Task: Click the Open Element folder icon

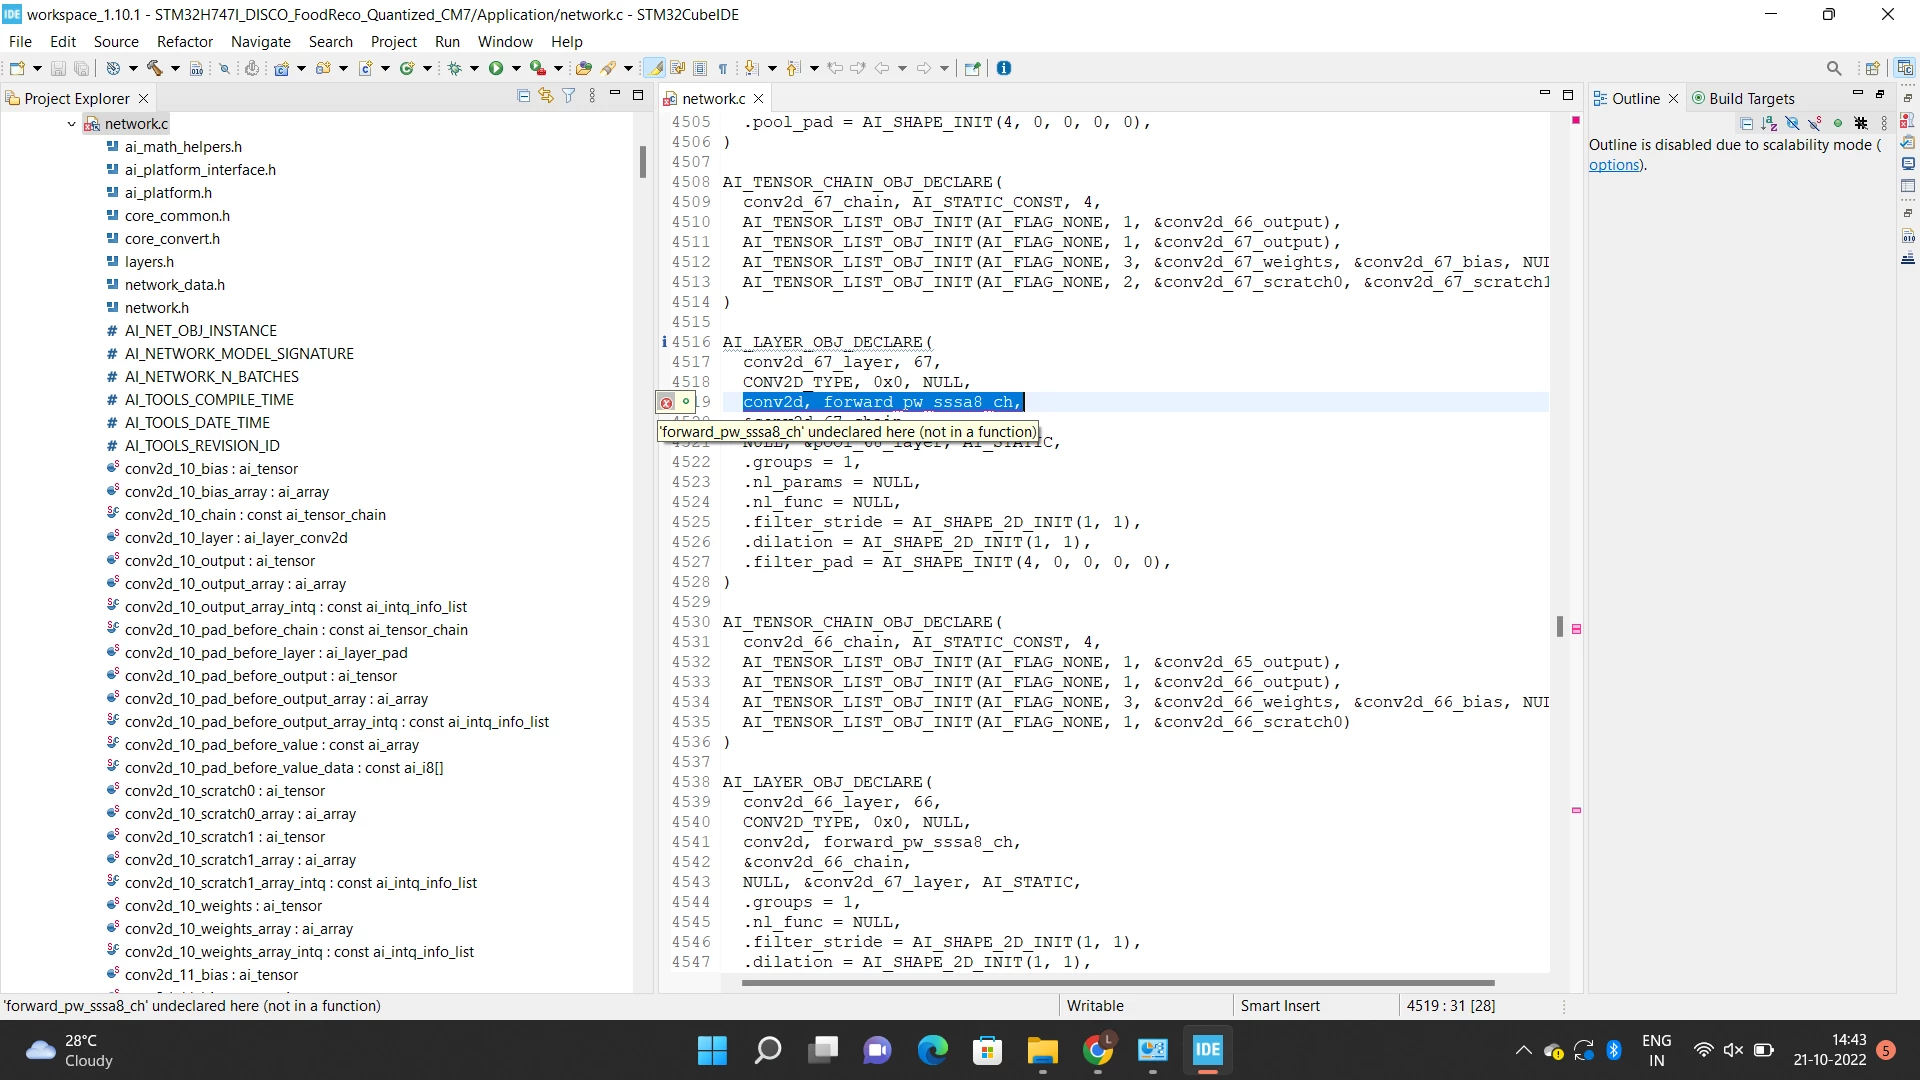Action: [584, 68]
